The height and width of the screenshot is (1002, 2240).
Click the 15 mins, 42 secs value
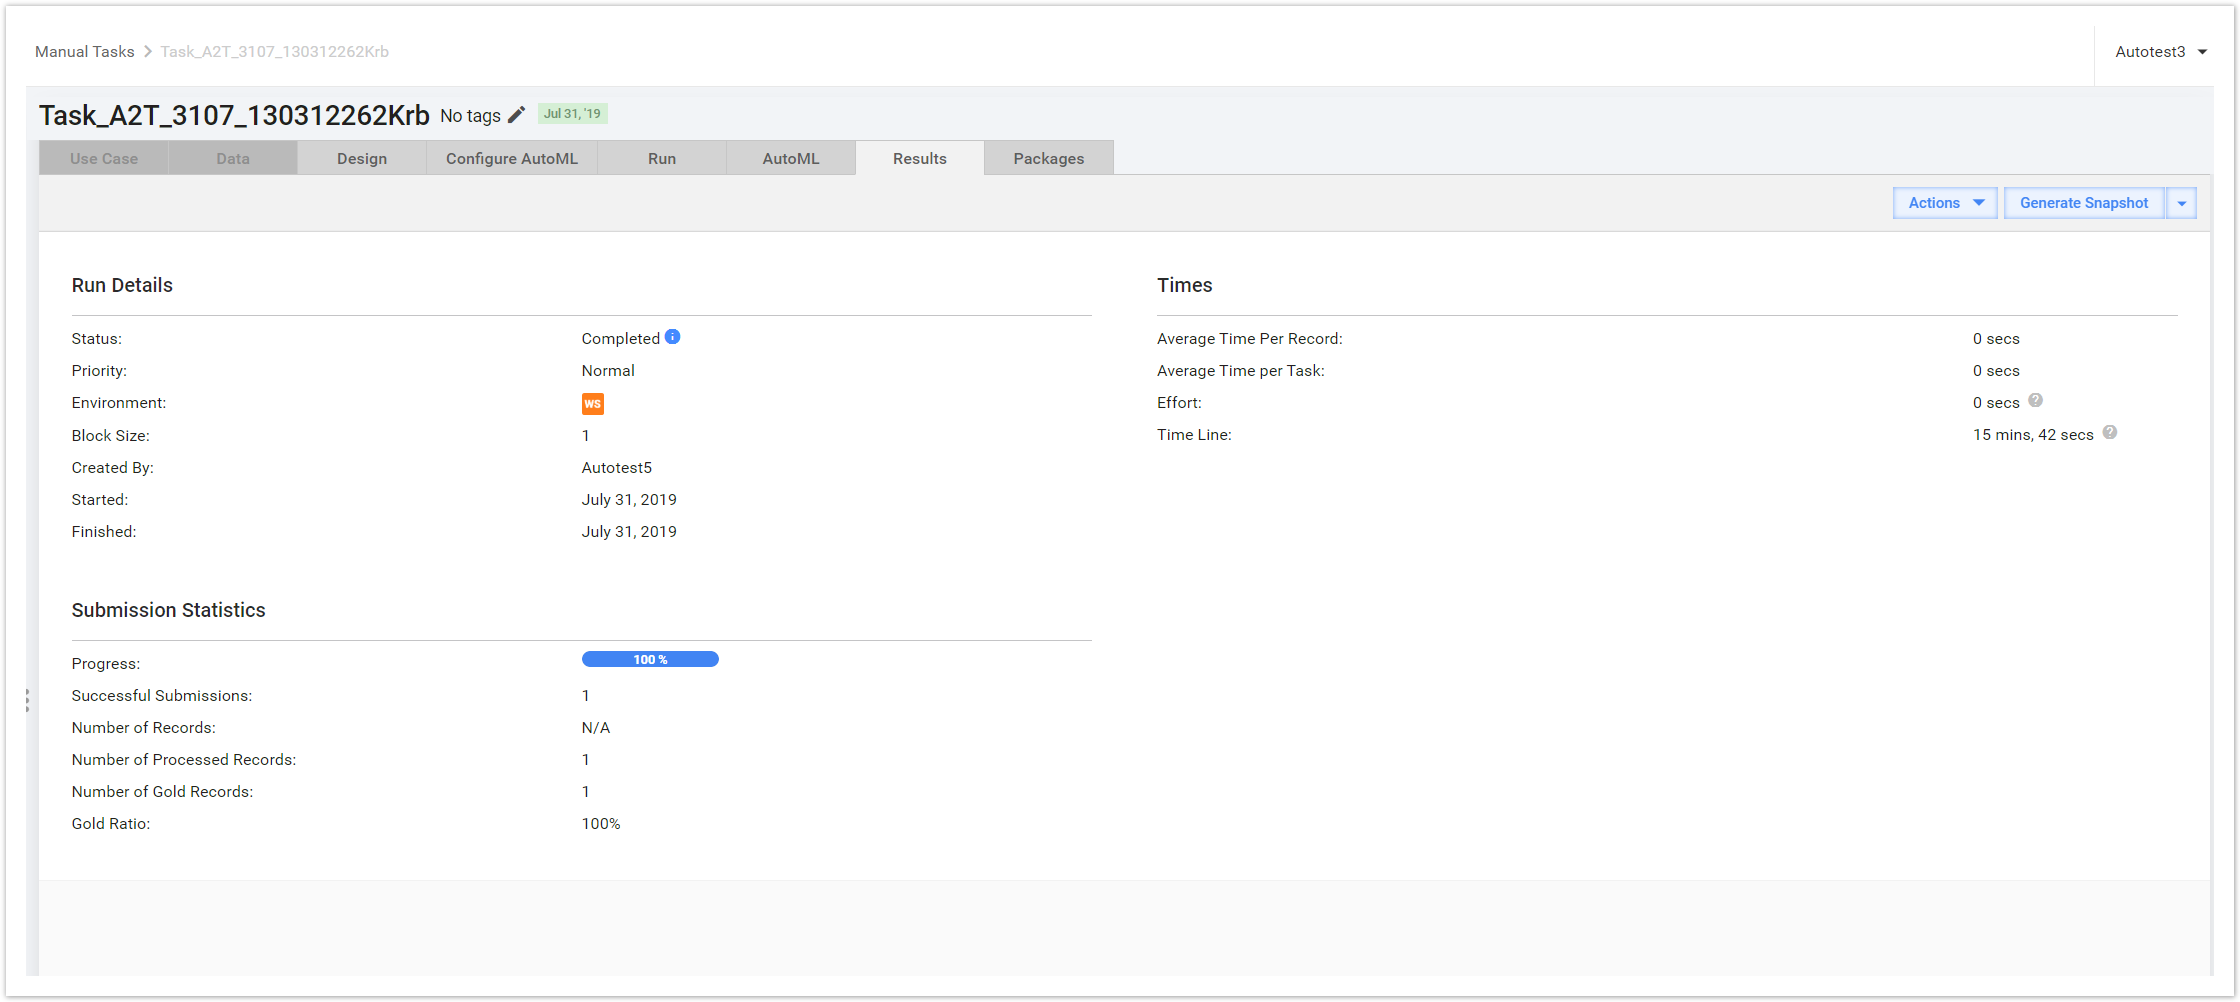pyautogui.click(x=2033, y=435)
